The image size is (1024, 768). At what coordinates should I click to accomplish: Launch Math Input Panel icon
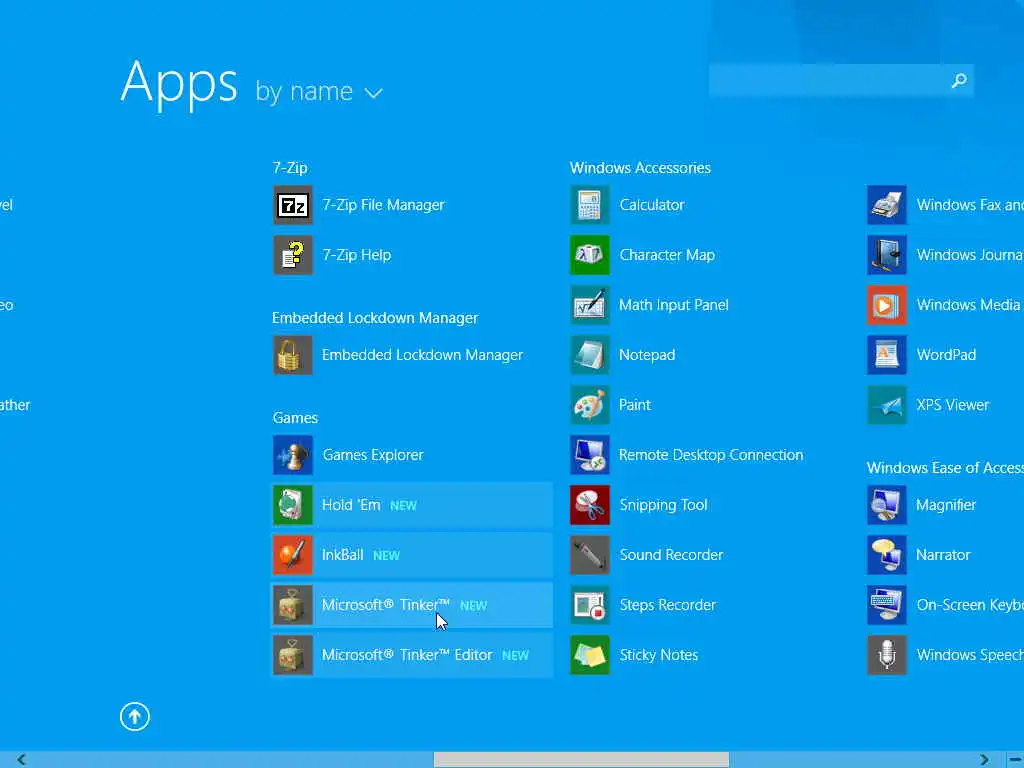[590, 305]
